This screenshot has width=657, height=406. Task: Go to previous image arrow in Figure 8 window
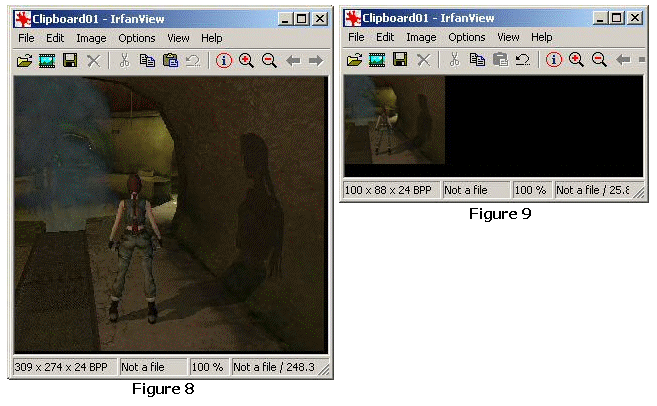[x=293, y=61]
